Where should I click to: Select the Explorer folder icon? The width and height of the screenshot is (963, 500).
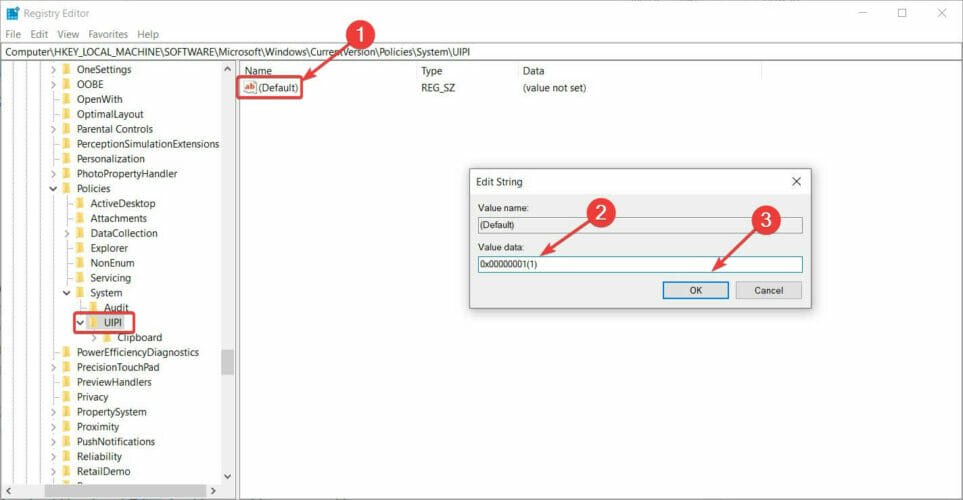click(x=80, y=248)
